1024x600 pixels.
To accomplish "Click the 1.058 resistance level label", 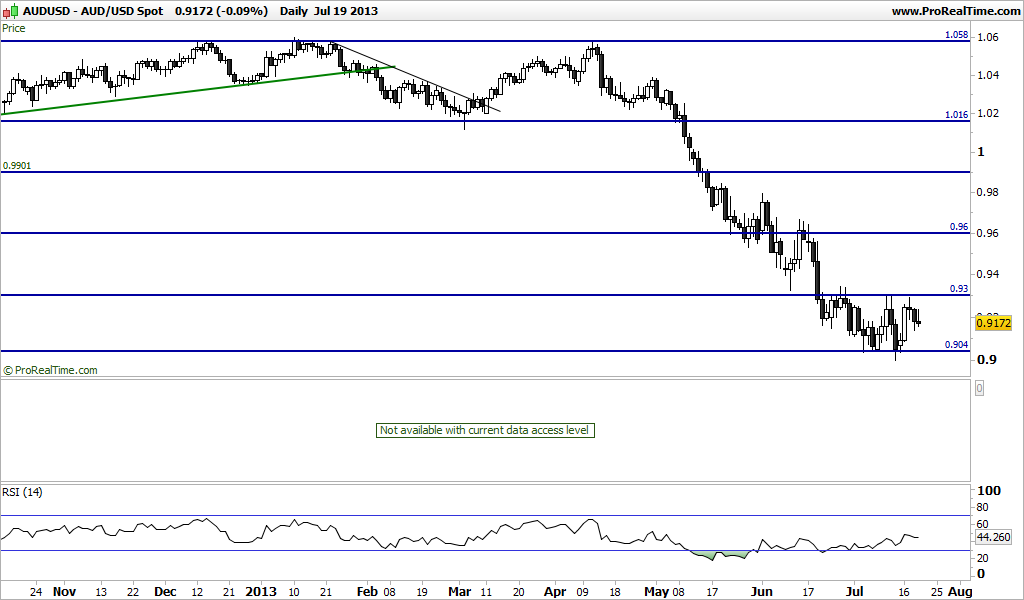I will tap(957, 35).
